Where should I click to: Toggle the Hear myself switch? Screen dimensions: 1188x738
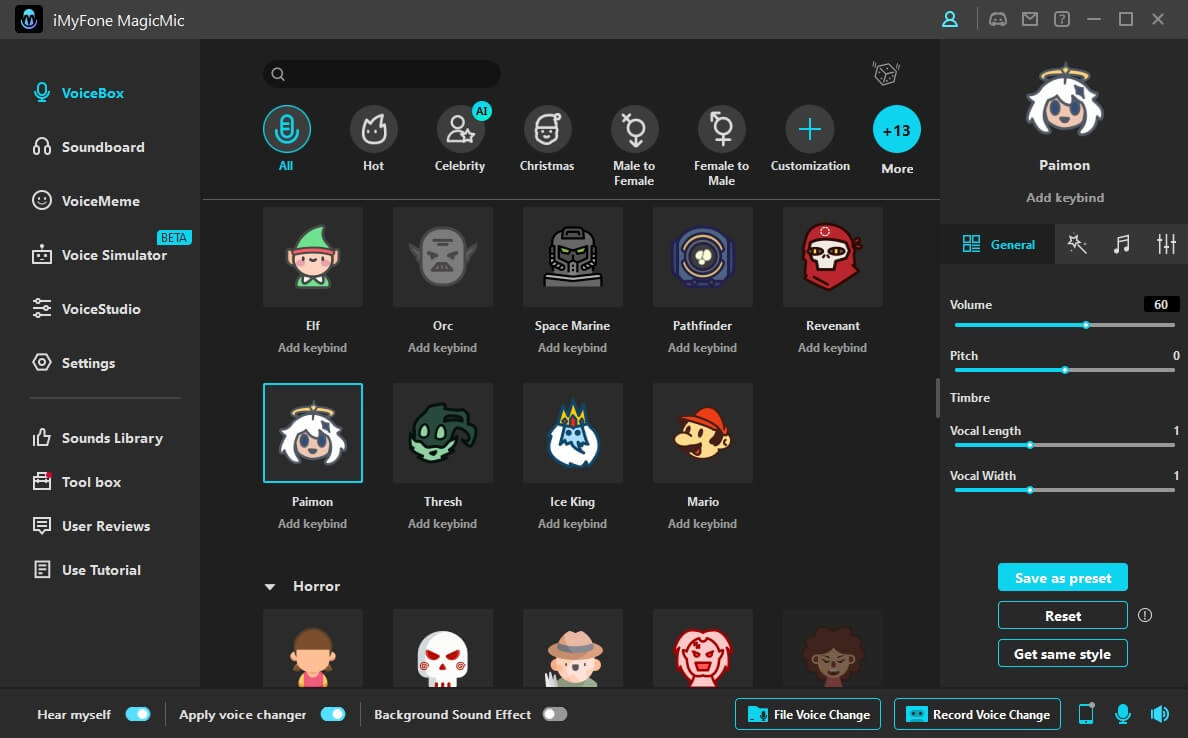[x=138, y=714]
